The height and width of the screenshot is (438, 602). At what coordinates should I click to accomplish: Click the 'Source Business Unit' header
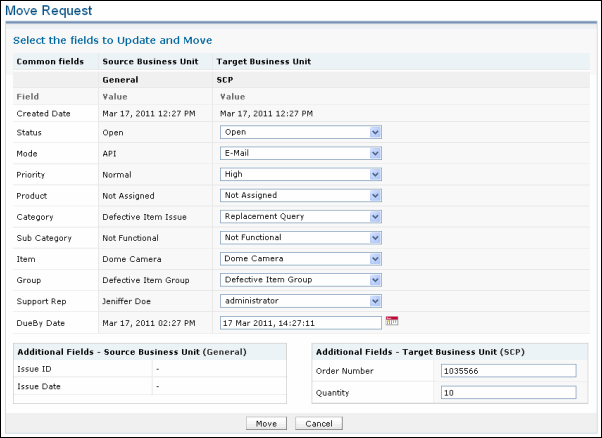click(x=150, y=61)
